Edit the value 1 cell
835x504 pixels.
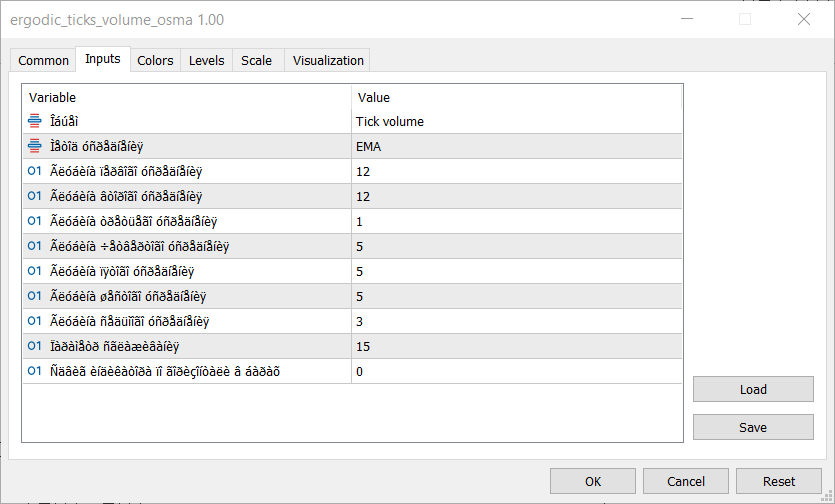click(517, 222)
